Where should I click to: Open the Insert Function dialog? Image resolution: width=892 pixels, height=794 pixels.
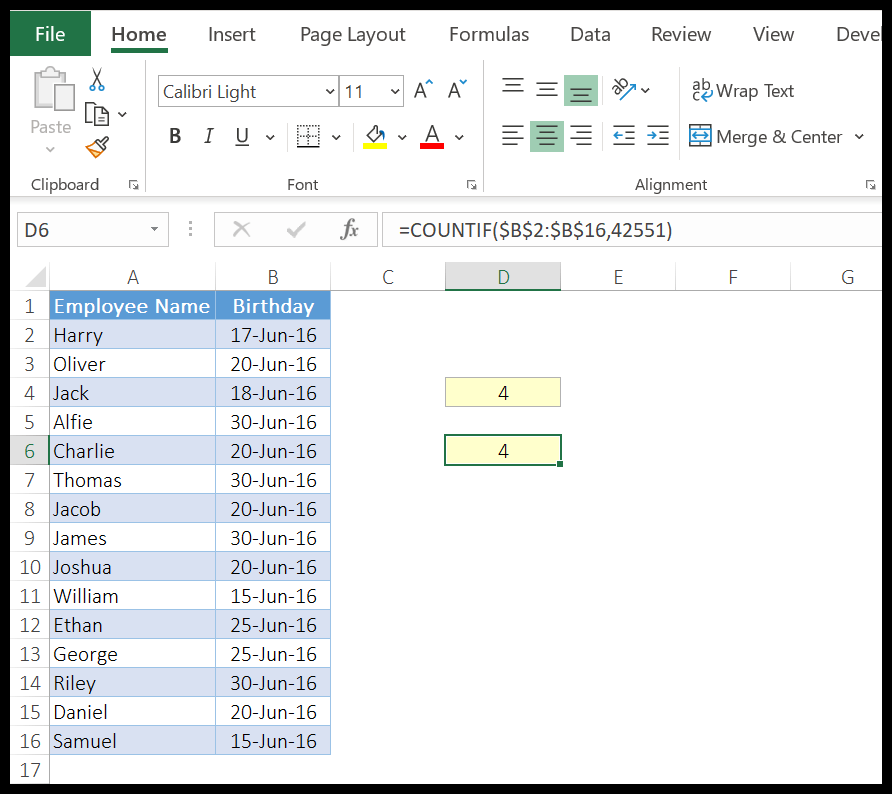[348, 229]
